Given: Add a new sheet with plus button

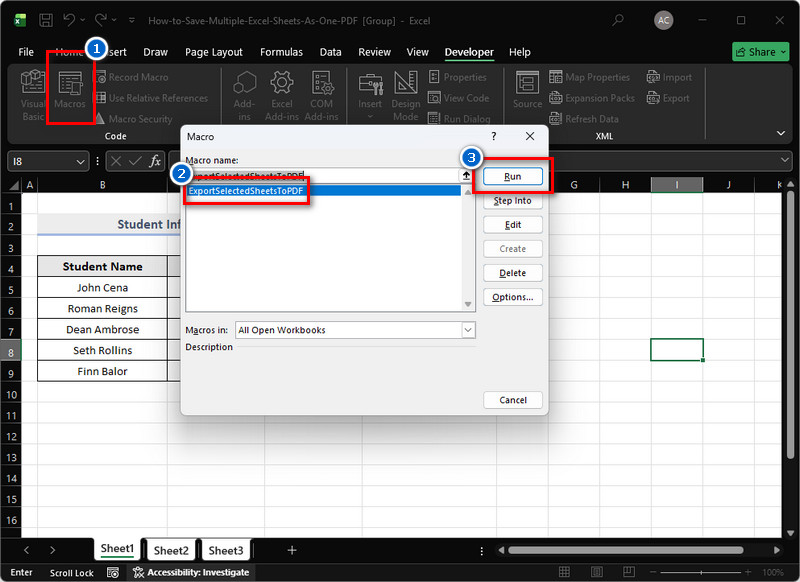Looking at the screenshot, I should (292, 550).
